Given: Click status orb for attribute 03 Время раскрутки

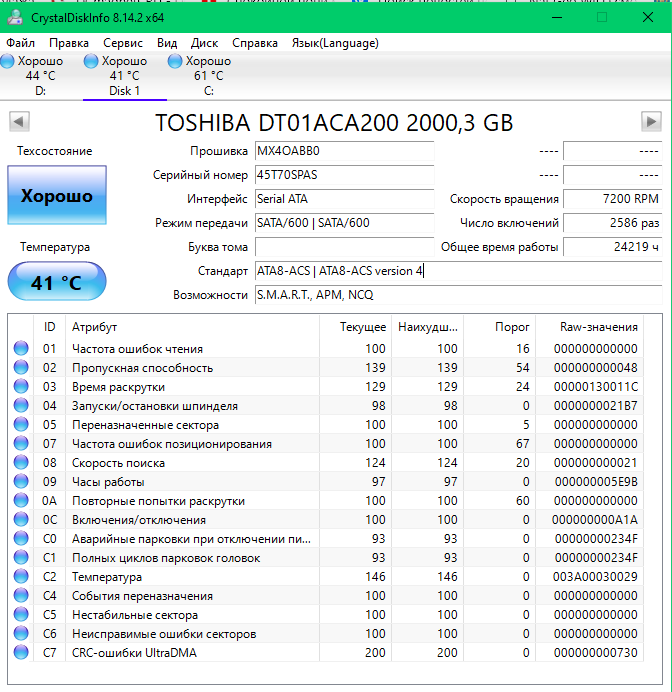Looking at the screenshot, I should coord(21,386).
